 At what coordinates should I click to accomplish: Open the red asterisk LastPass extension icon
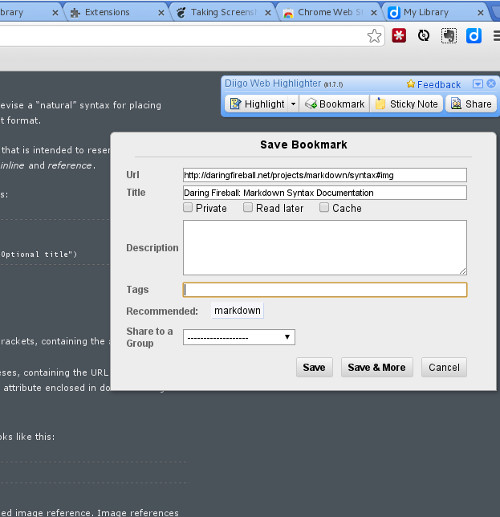point(399,36)
